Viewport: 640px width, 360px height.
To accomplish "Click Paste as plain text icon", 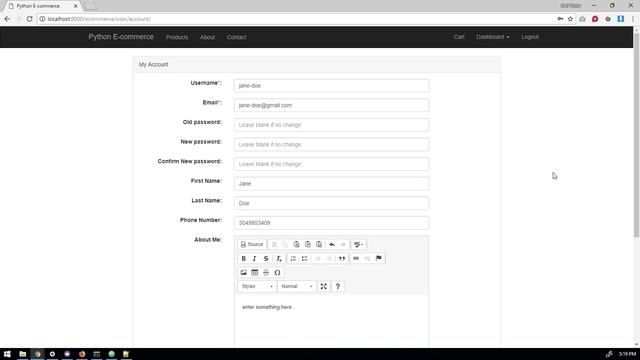I will [308, 244].
